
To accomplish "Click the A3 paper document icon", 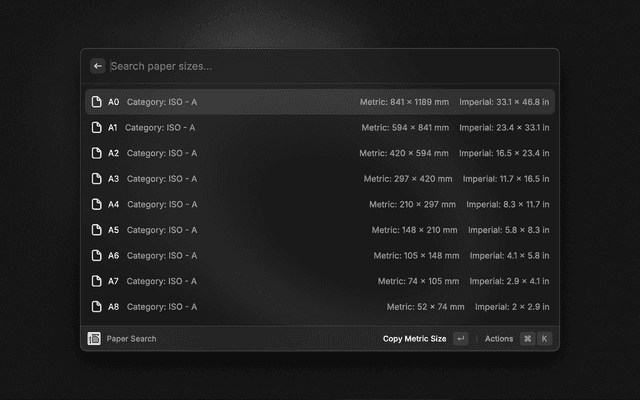I will pos(97,179).
